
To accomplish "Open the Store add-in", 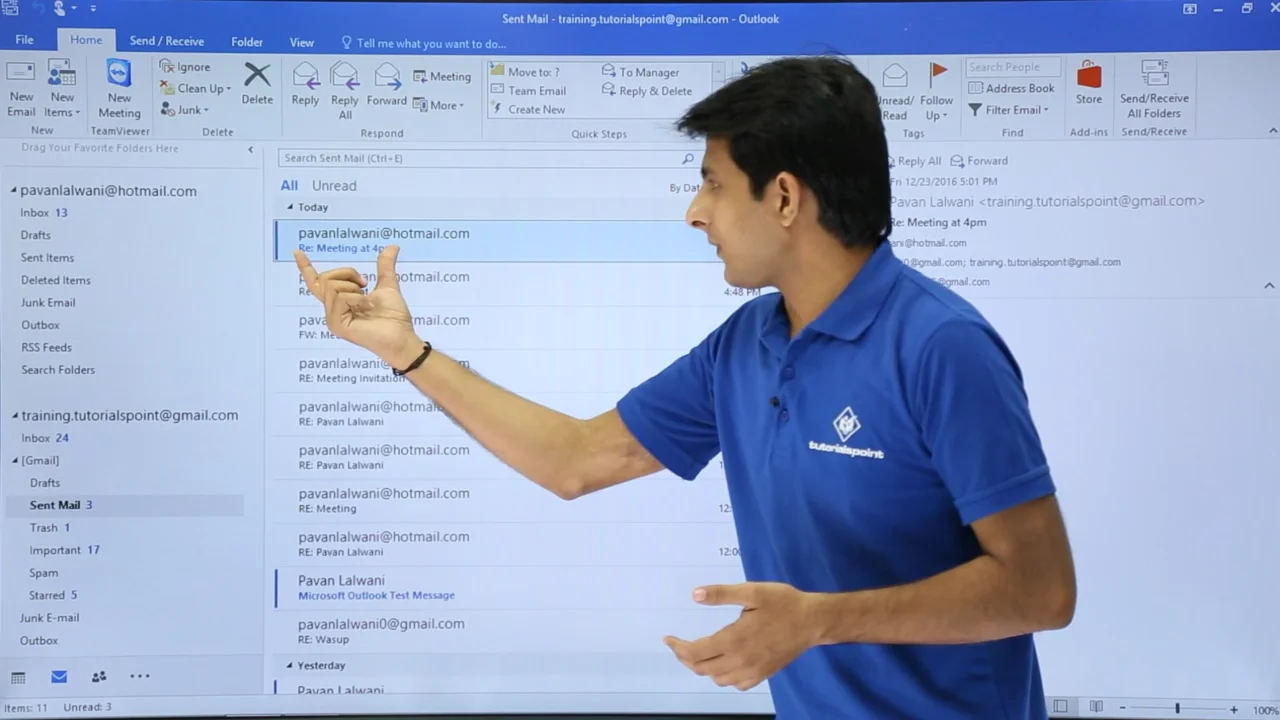I will [1089, 84].
